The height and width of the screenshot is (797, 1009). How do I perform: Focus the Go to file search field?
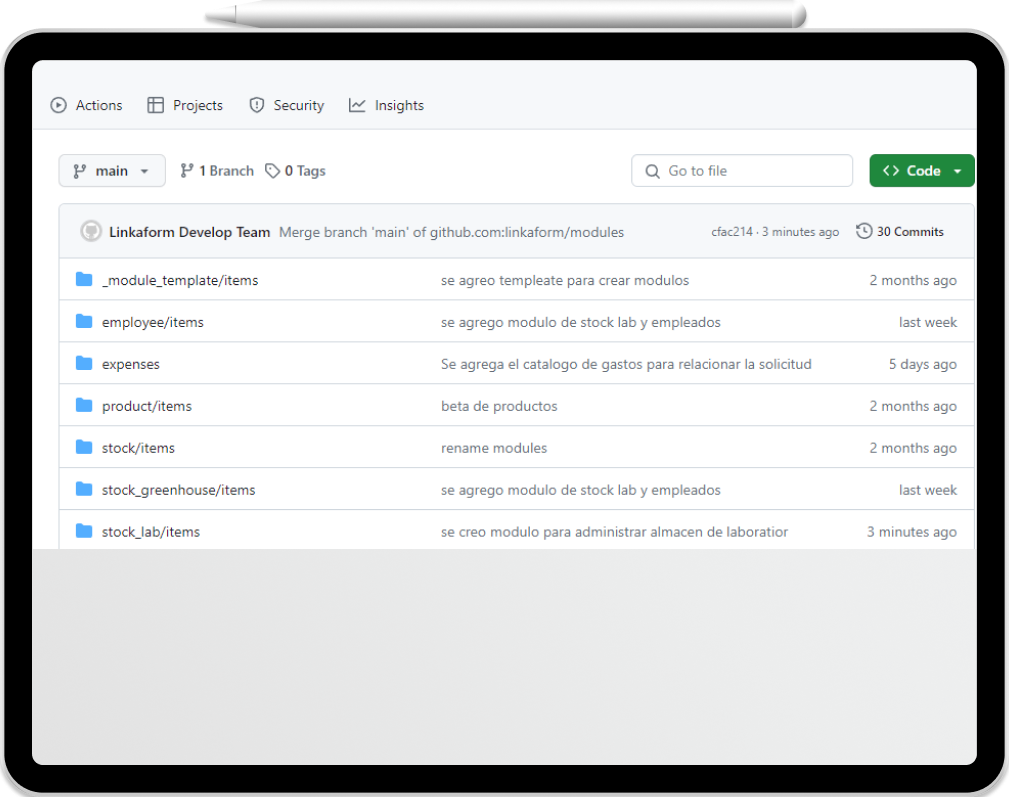742,170
